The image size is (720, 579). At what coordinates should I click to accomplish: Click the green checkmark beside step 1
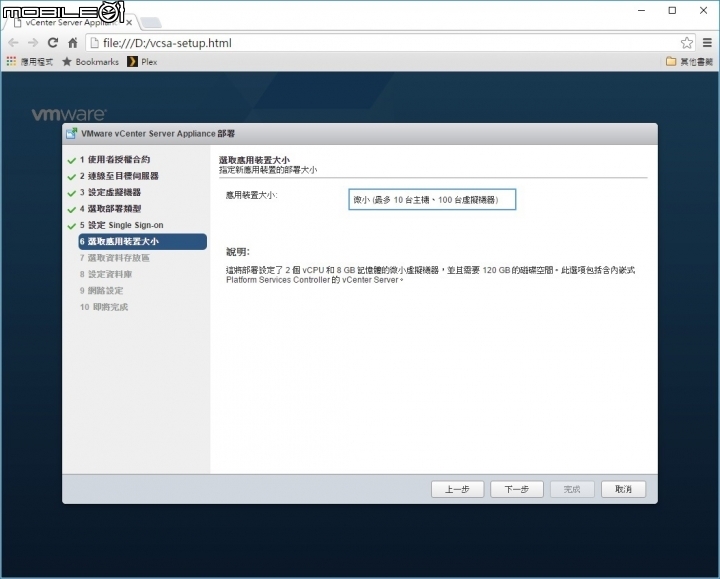[71, 160]
